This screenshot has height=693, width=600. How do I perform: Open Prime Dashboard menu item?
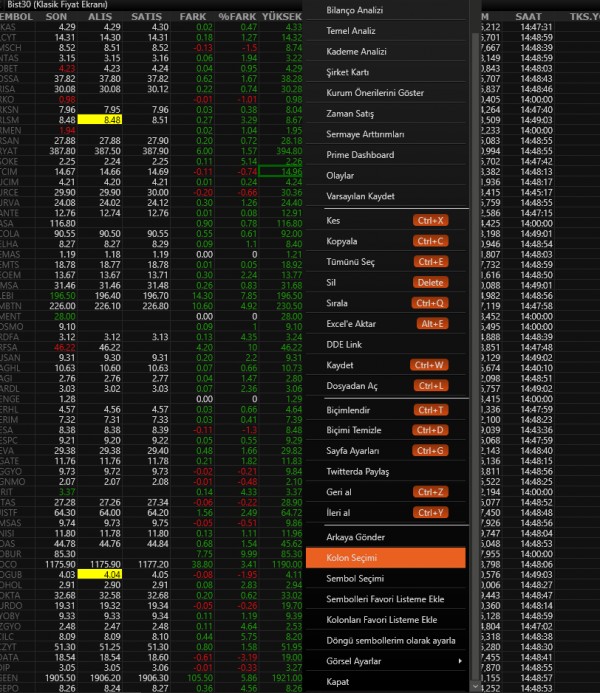[x=385, y=155]
